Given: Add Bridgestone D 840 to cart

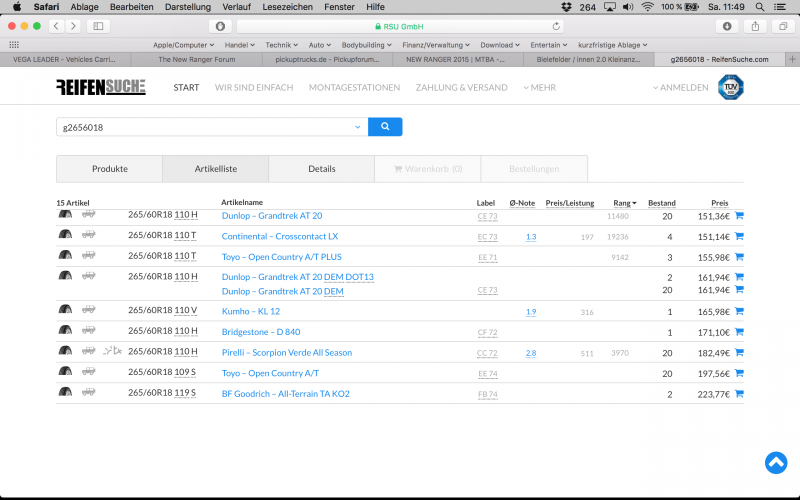Looking at the screenshot, I should 739,332.
